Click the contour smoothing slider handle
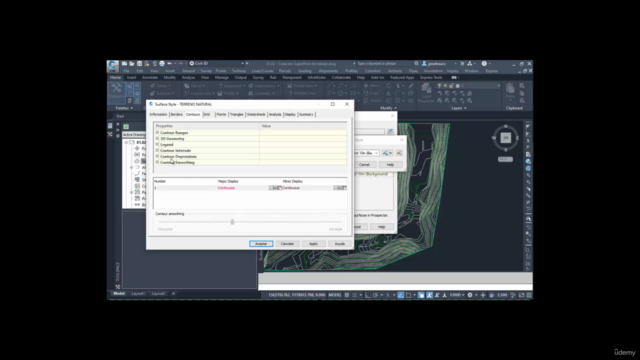 232,222
